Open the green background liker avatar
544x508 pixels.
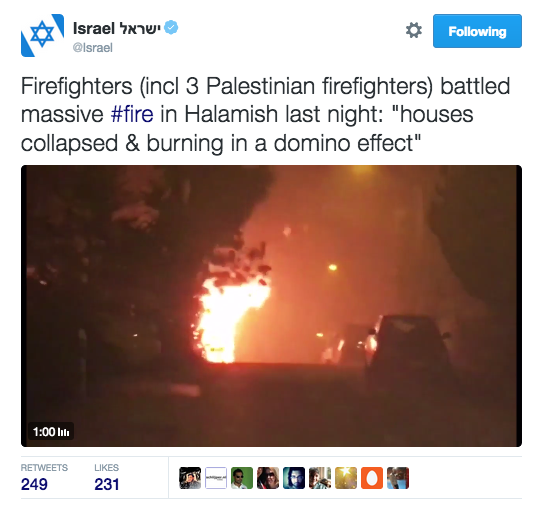(x=242, y=478)
